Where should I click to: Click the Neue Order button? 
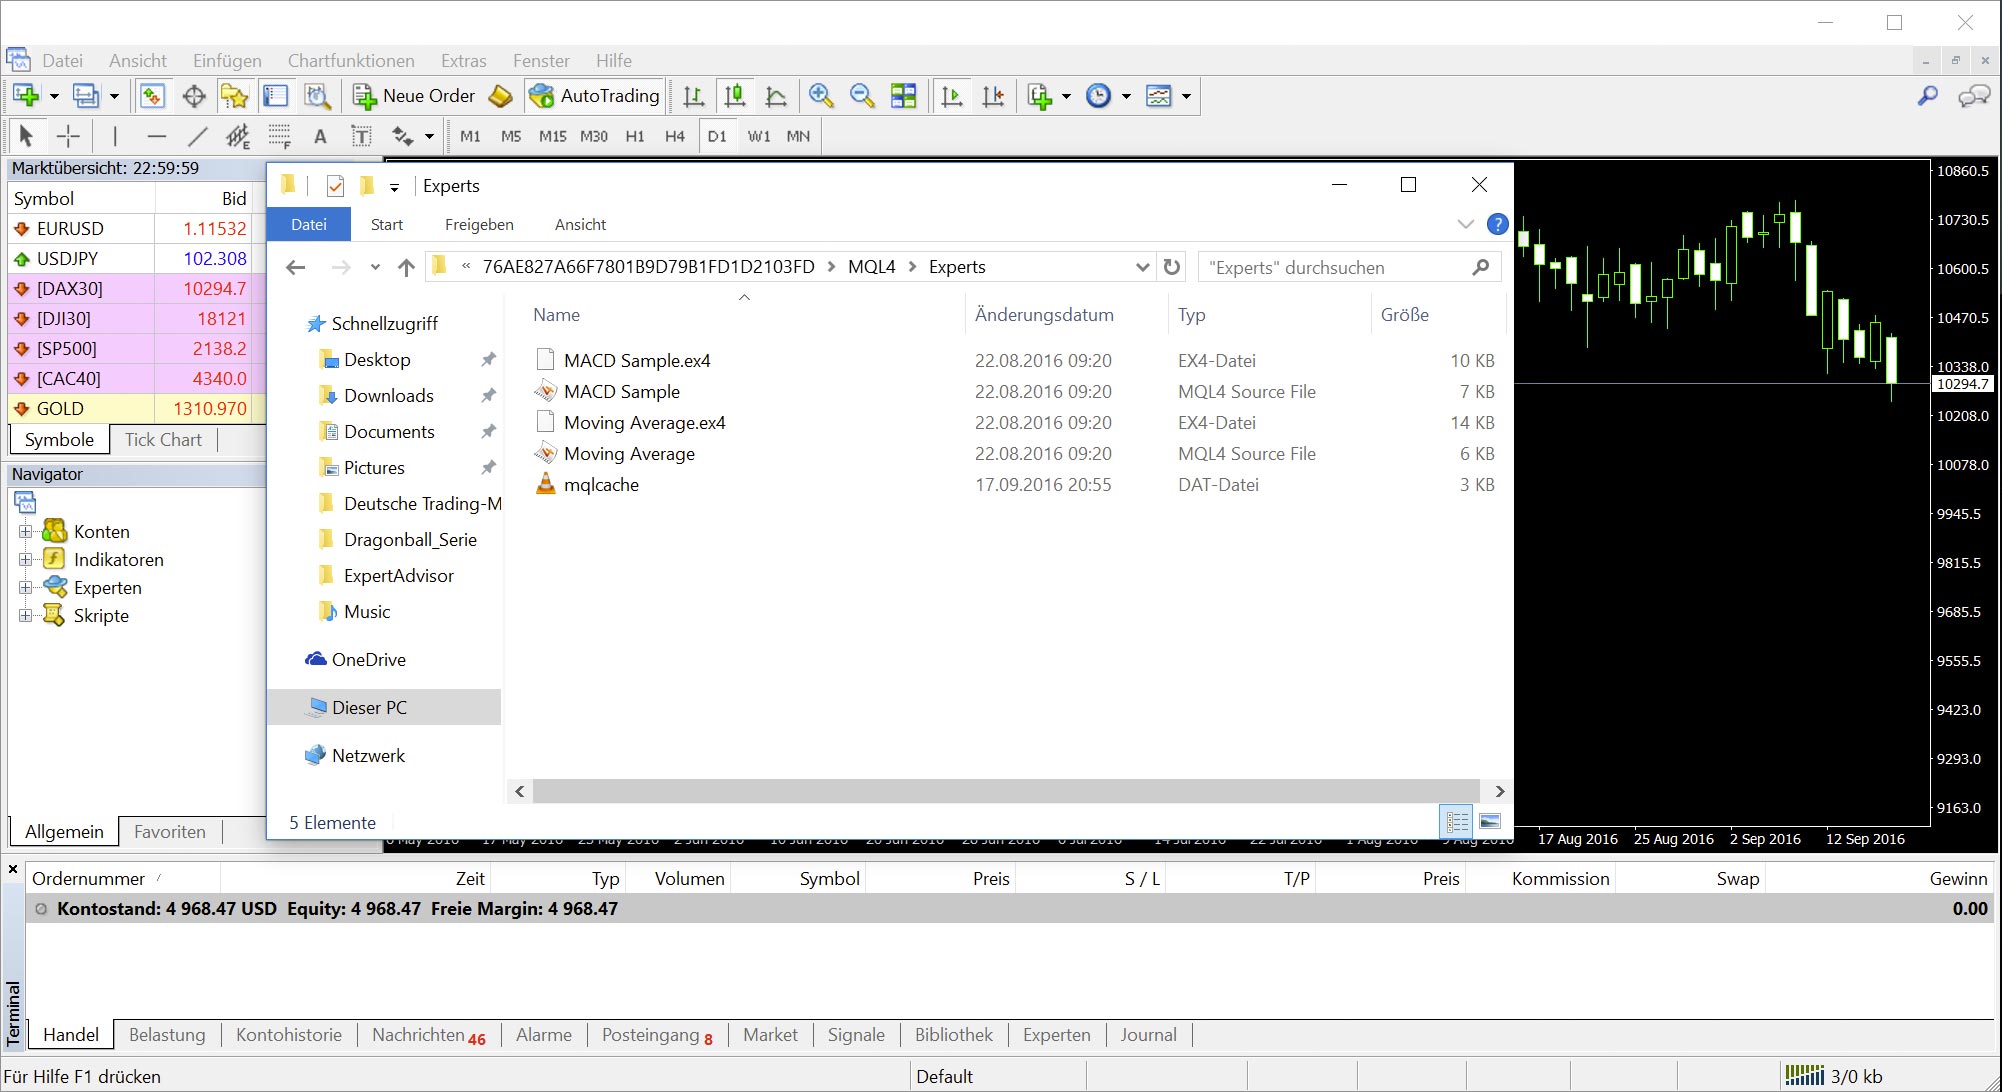pos(414,96)
